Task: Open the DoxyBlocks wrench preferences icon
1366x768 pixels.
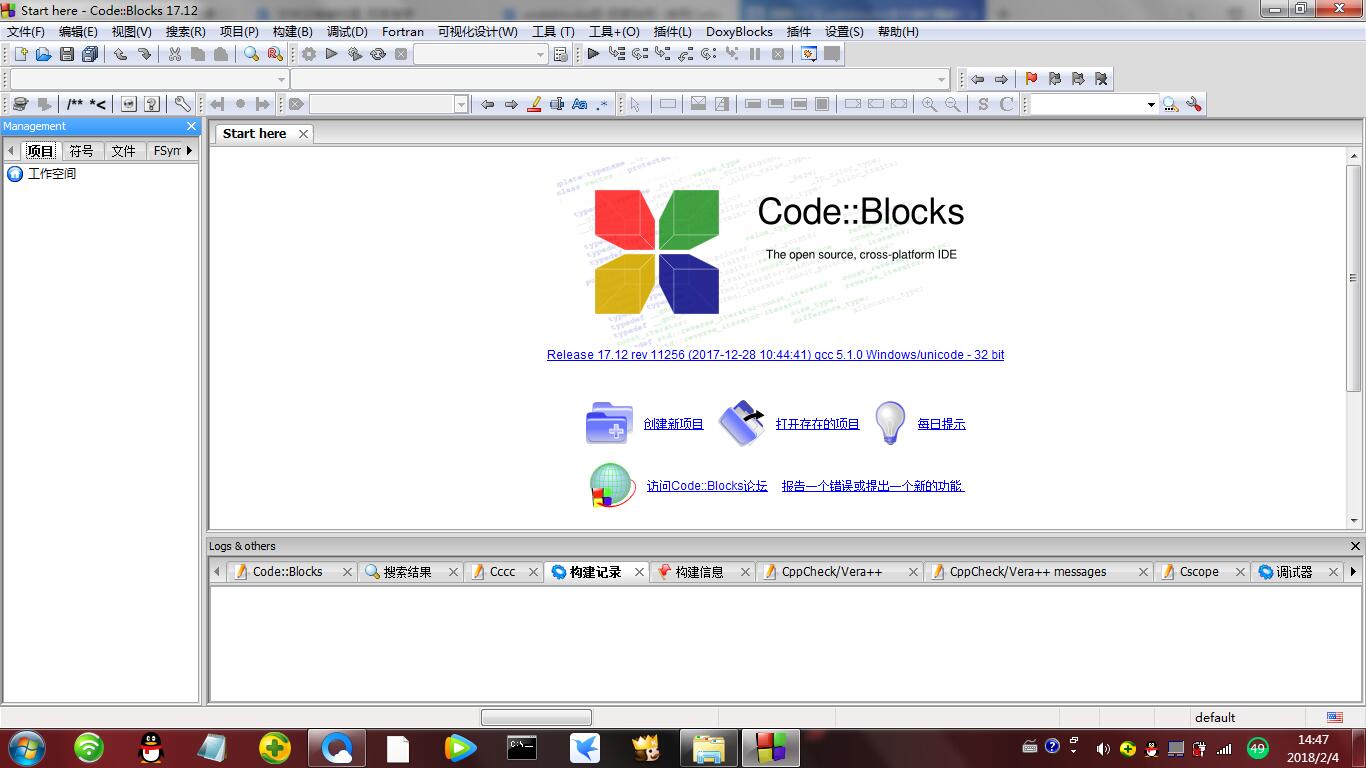Action: pos(182,104)
